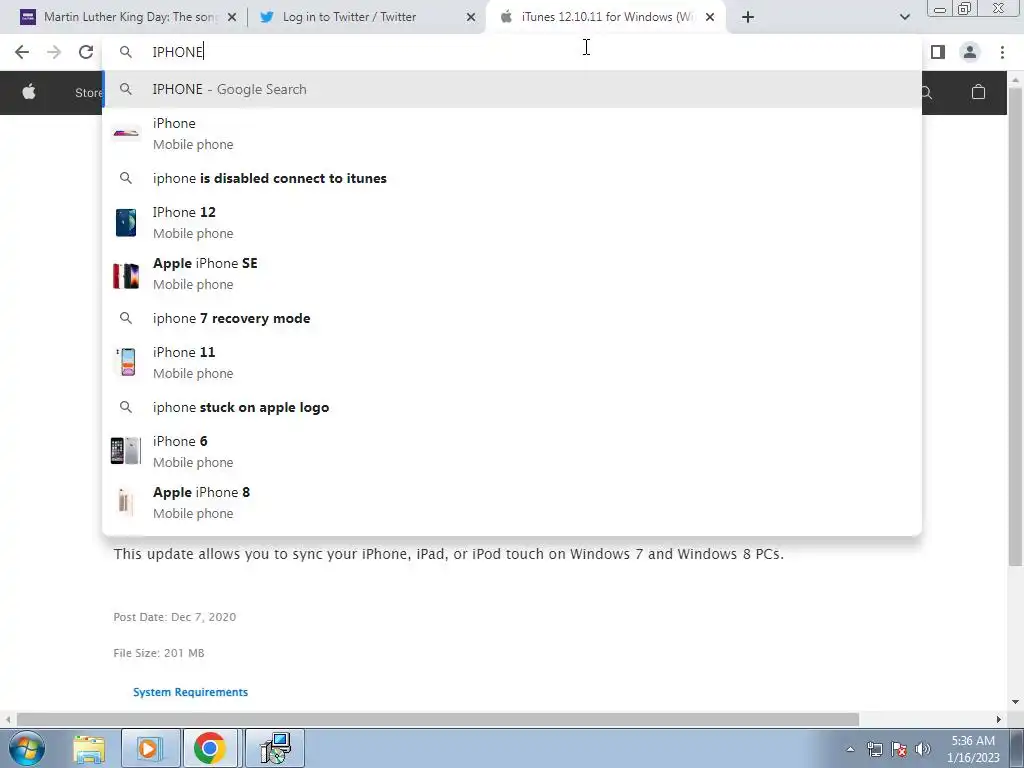Open the Action Center flag icon
Screen dimensions: 1024x768
(x=899, y=749)
